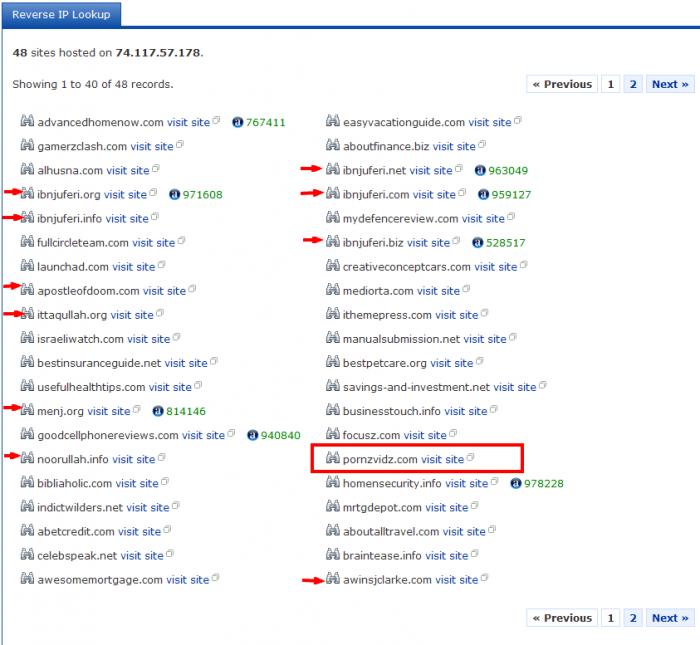Click Alexa rank icon next to 971608
700x645 pixels.
[175, 195]
